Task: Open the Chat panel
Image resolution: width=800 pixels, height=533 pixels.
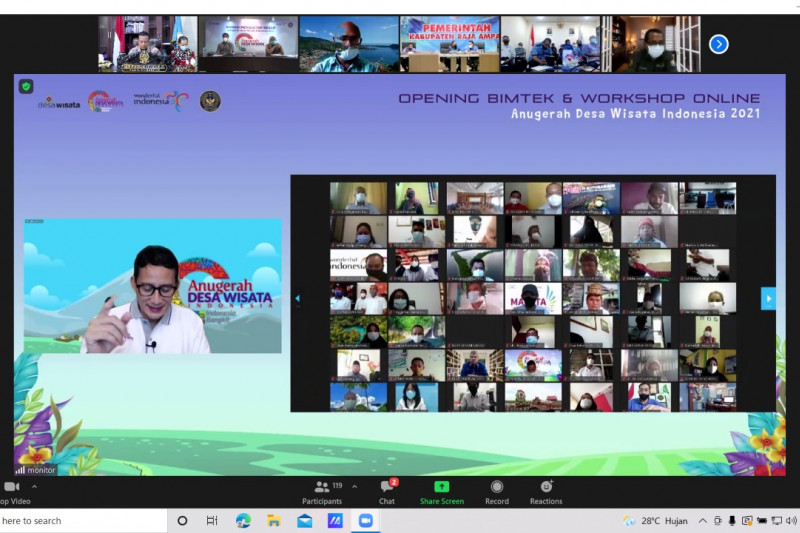Action: (x=387, y=493)
